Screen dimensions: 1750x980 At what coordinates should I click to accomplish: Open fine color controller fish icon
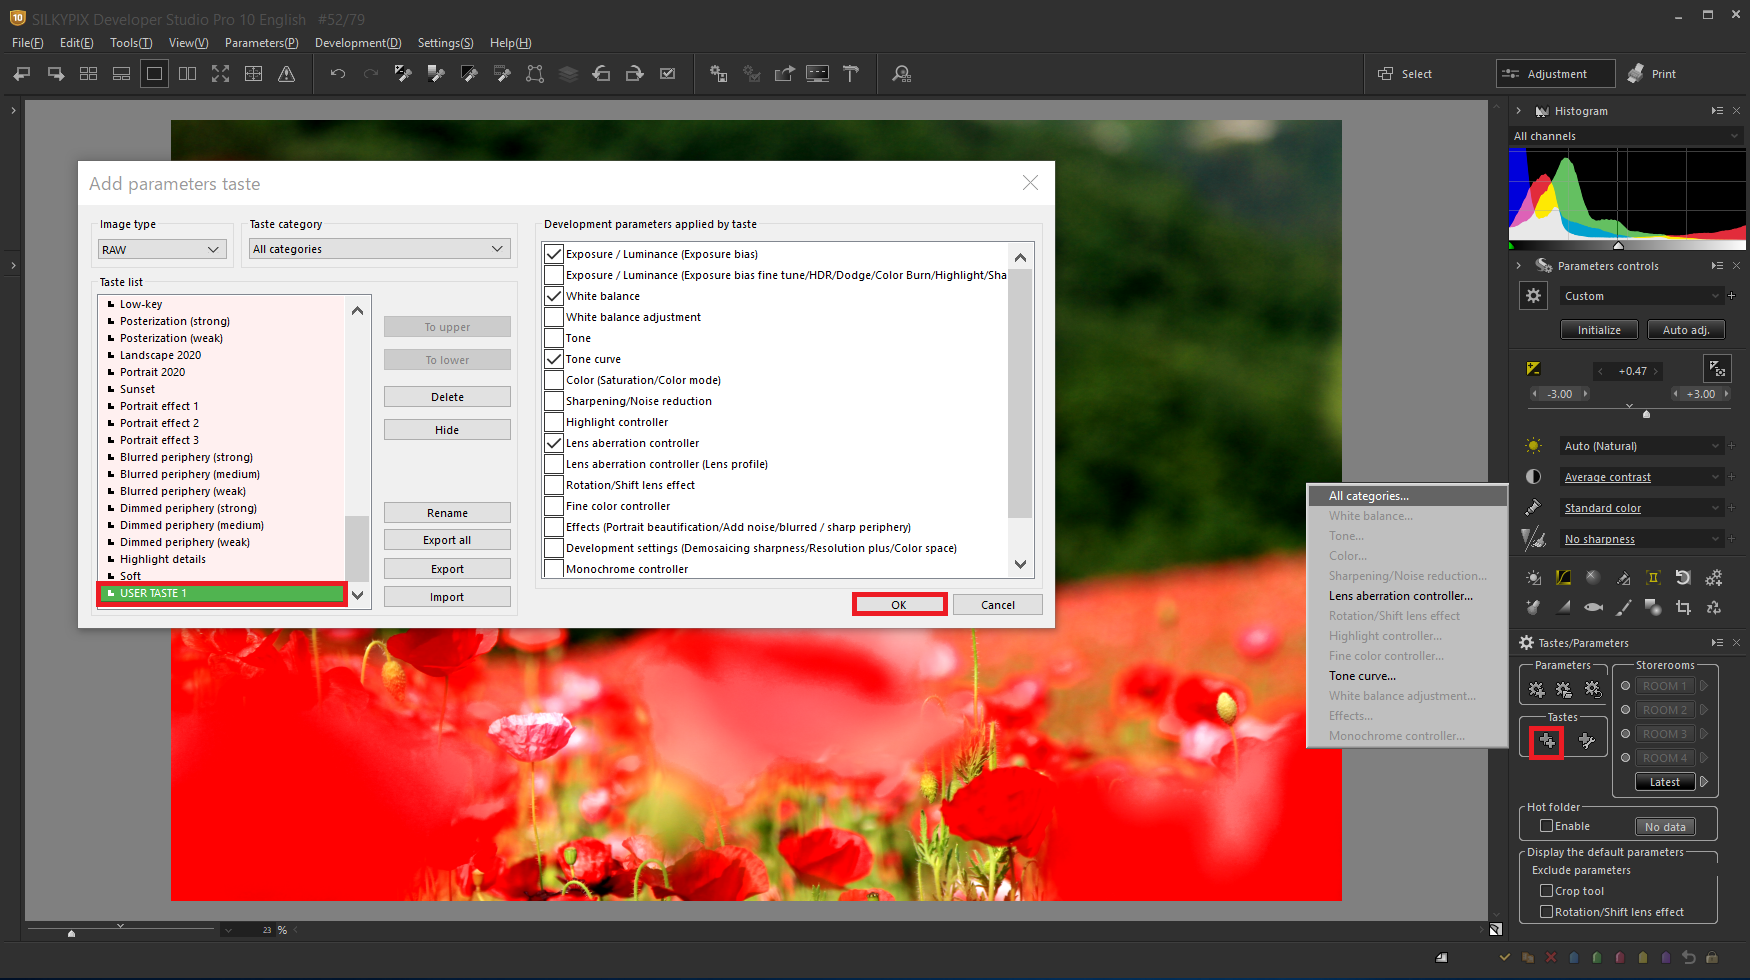coord(1593,607)
